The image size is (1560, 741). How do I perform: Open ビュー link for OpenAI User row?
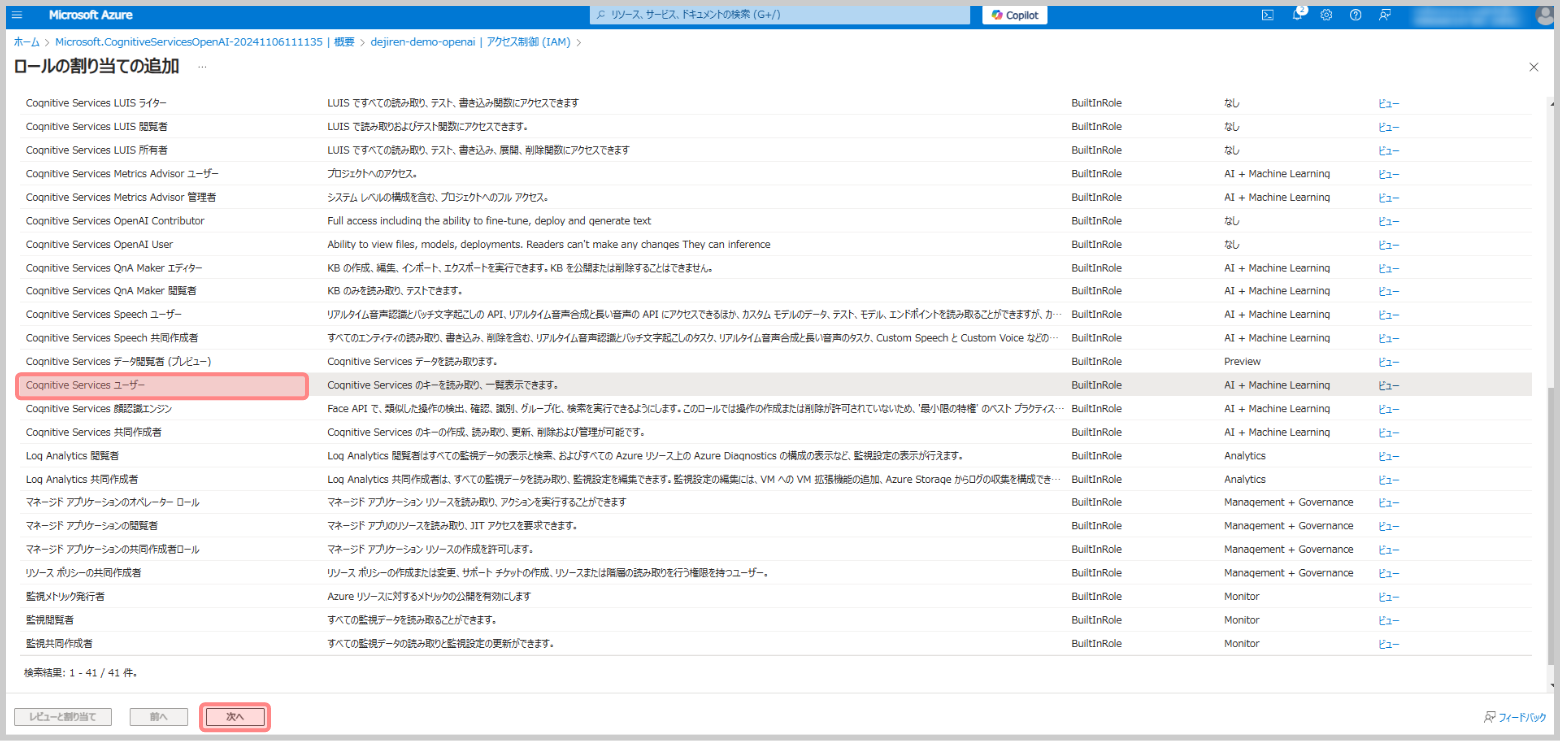coord(1389,244)
